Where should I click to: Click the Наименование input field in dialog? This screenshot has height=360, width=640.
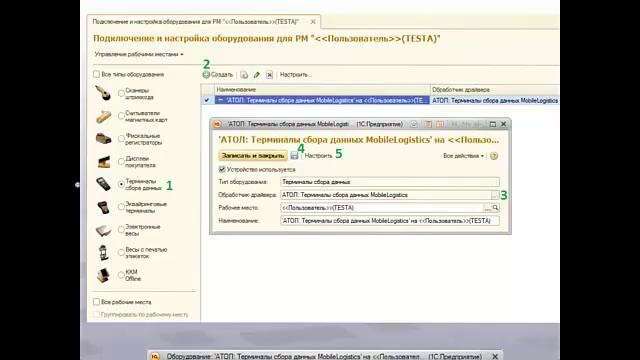point(390,221)
